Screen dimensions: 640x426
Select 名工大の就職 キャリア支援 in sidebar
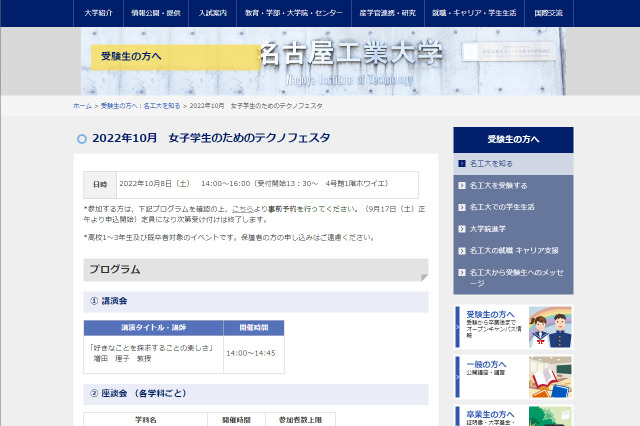(x=513, y=251)
